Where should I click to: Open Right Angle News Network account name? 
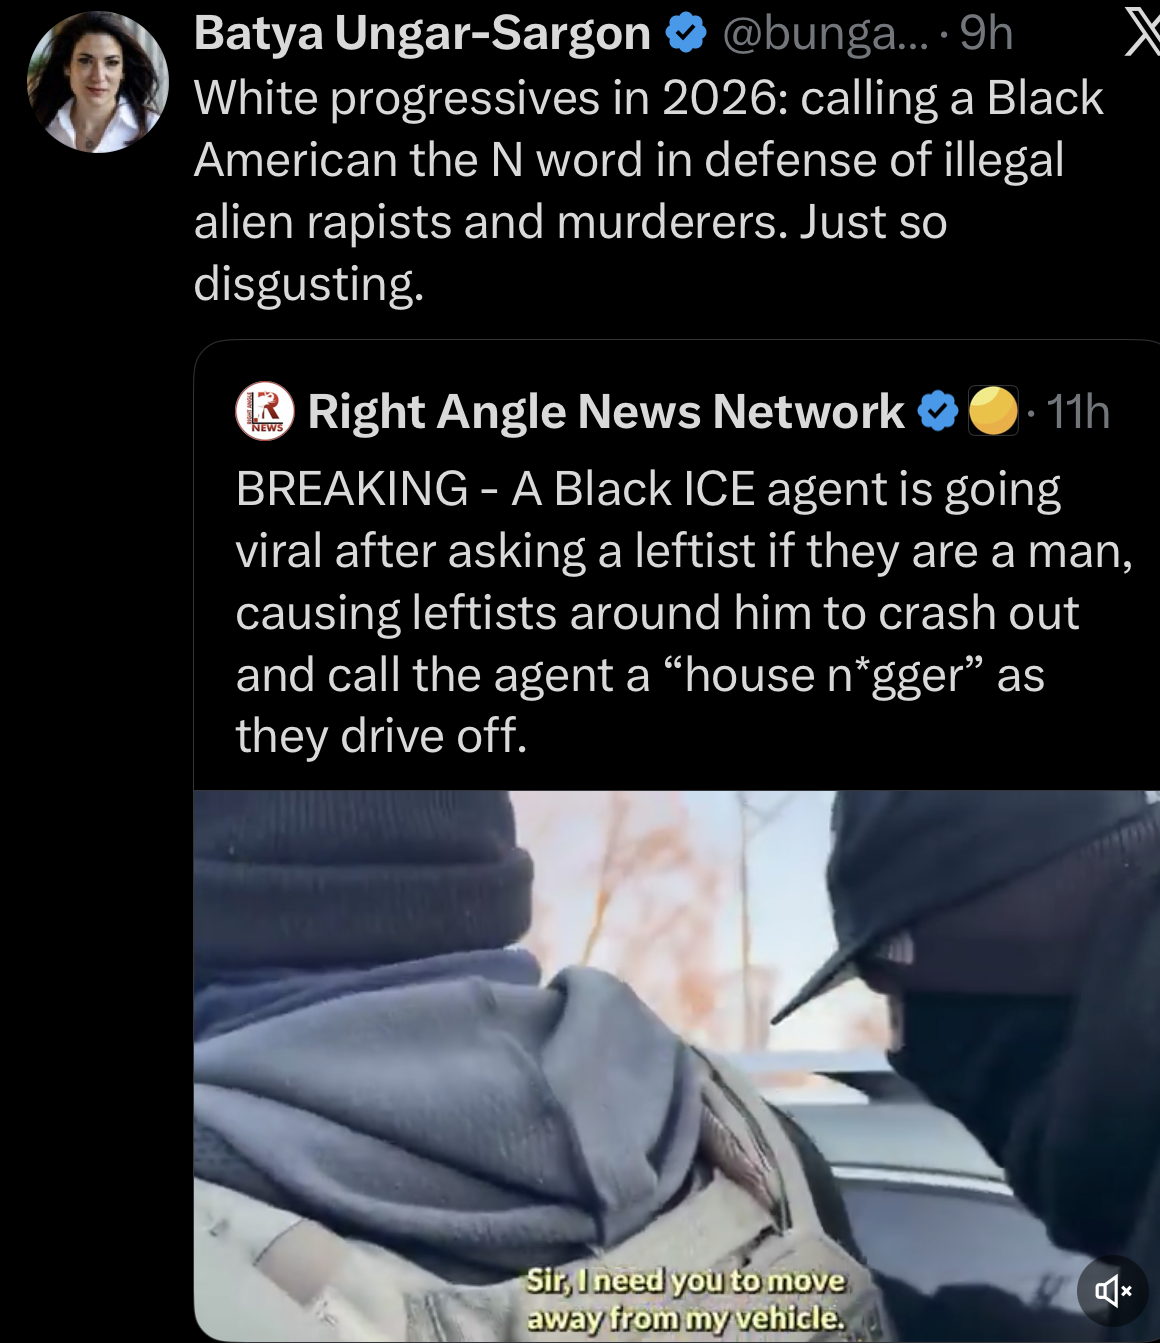point(606,411)
